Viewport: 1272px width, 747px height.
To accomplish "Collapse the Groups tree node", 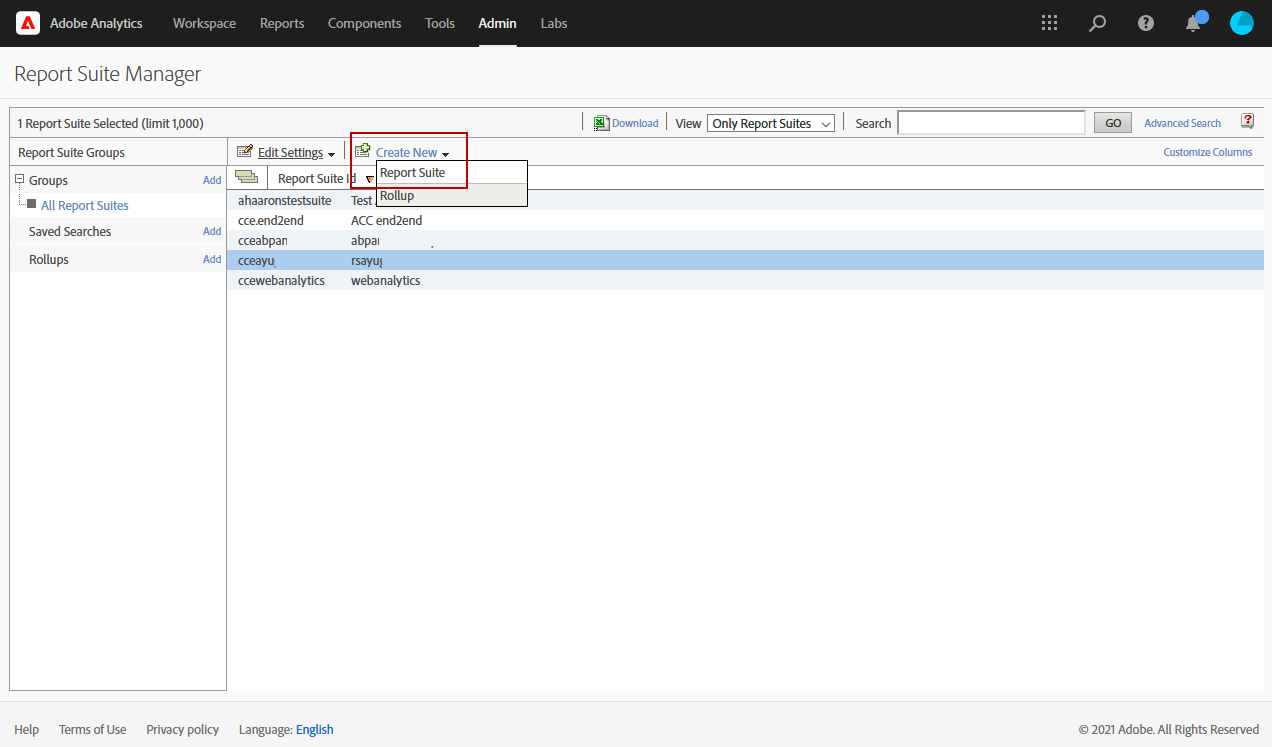I will pyautogui.click(x=19, y=179).
